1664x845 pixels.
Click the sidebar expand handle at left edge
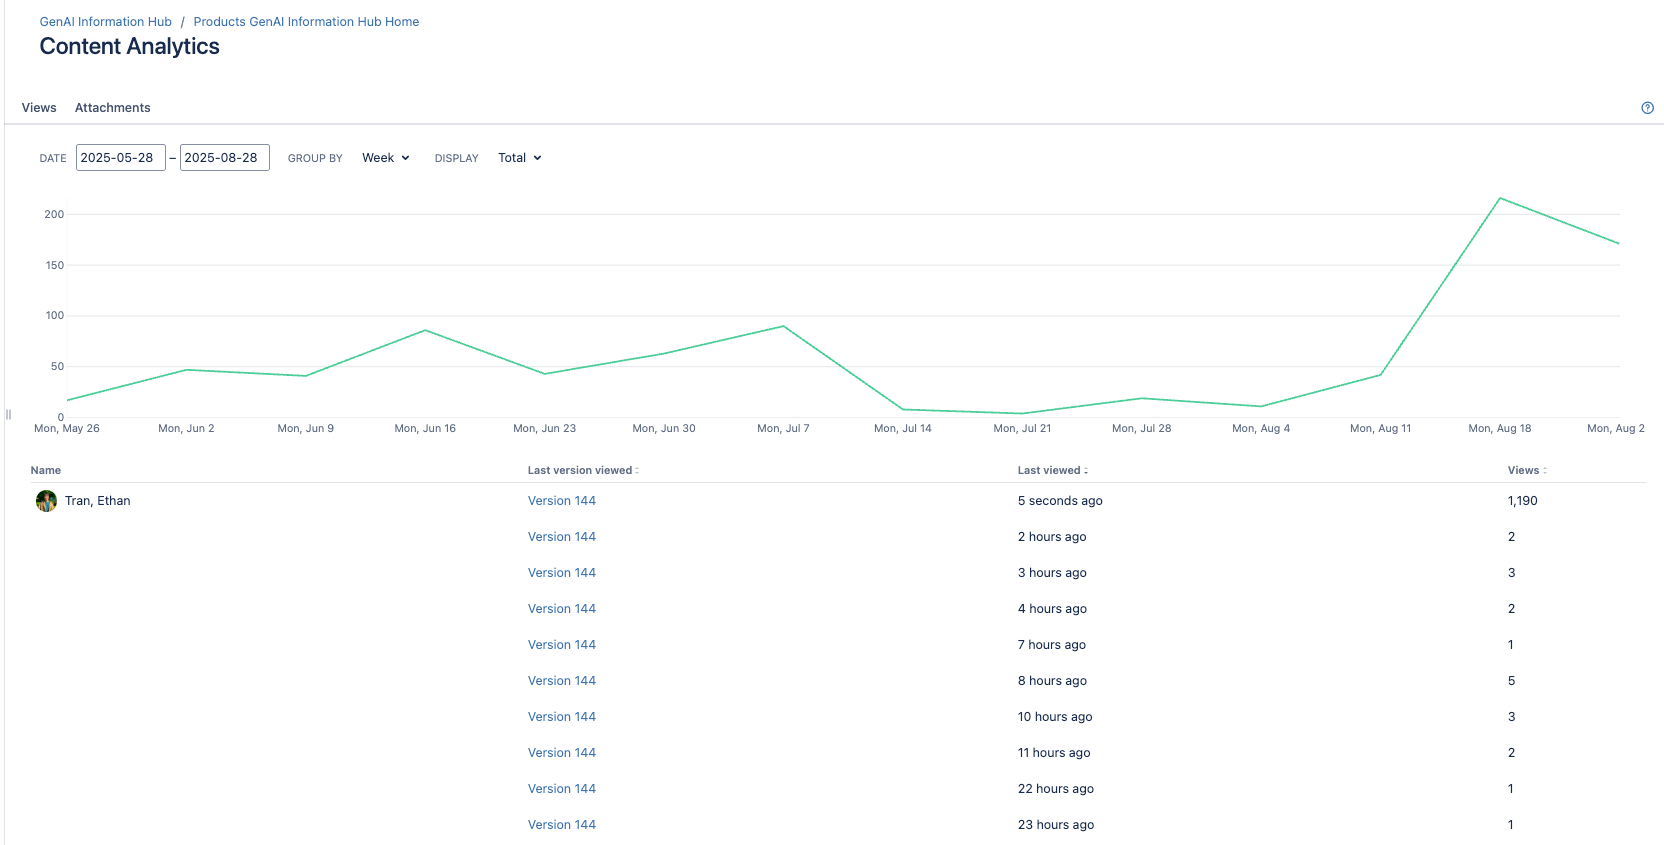point(8,414)
